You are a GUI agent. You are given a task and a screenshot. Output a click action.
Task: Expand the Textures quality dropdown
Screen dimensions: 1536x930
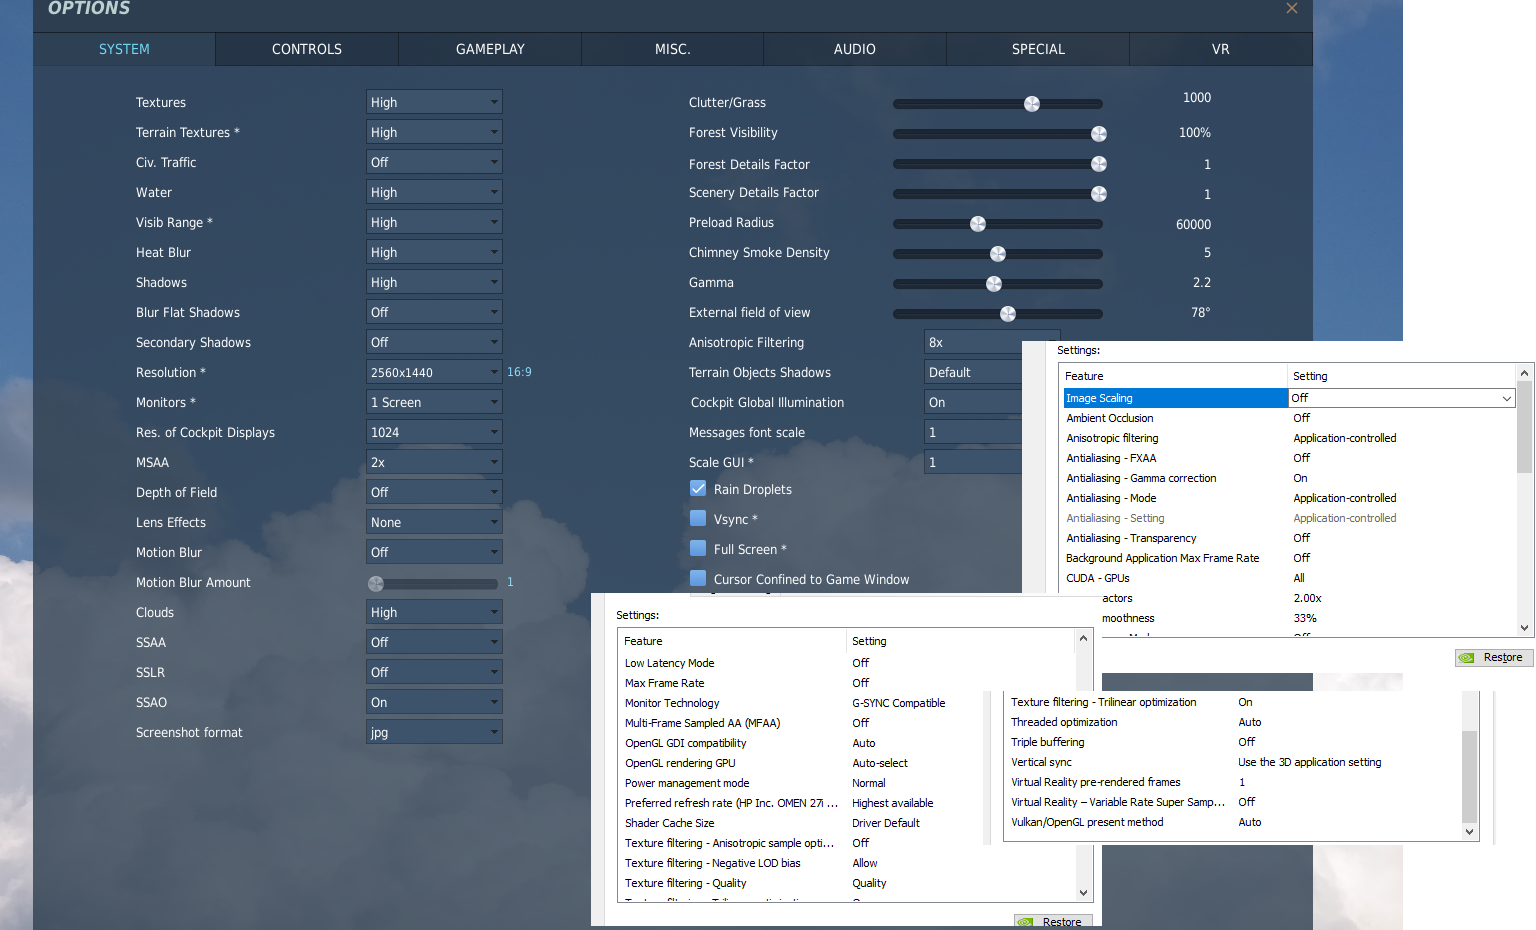434,102
